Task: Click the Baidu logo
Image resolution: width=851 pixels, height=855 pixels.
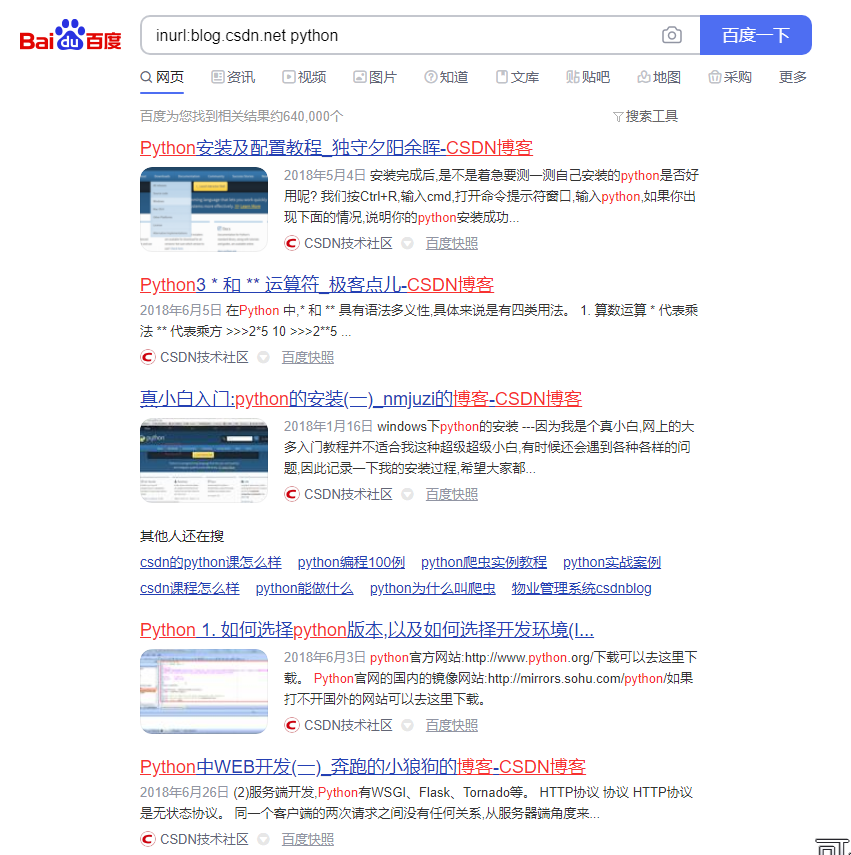Action: pos(70,35)
